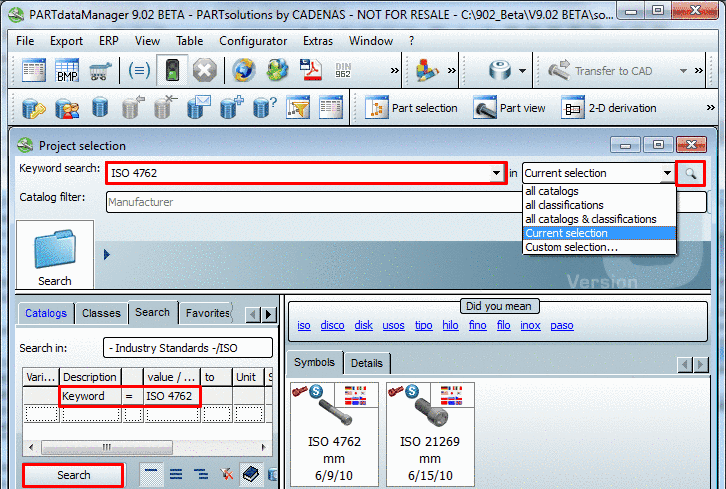Image resolution: width=726 pixels, height=489 pixels.
Task: Expand the blue triangle next to Search folder
Action: (107, 254)
